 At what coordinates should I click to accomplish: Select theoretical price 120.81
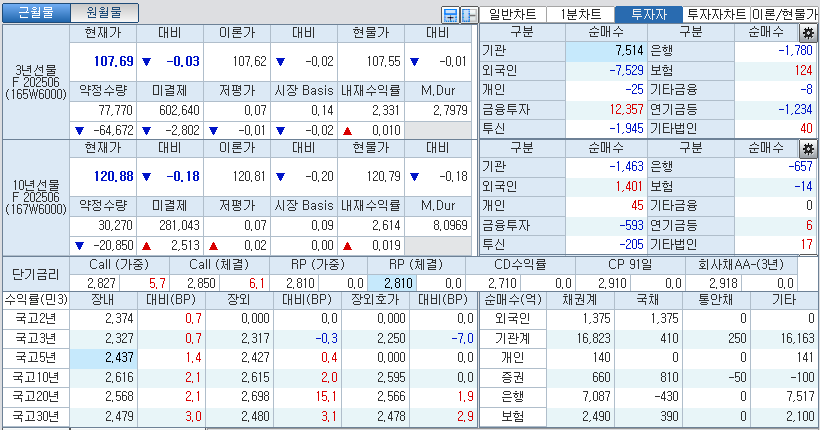[249, 176]
